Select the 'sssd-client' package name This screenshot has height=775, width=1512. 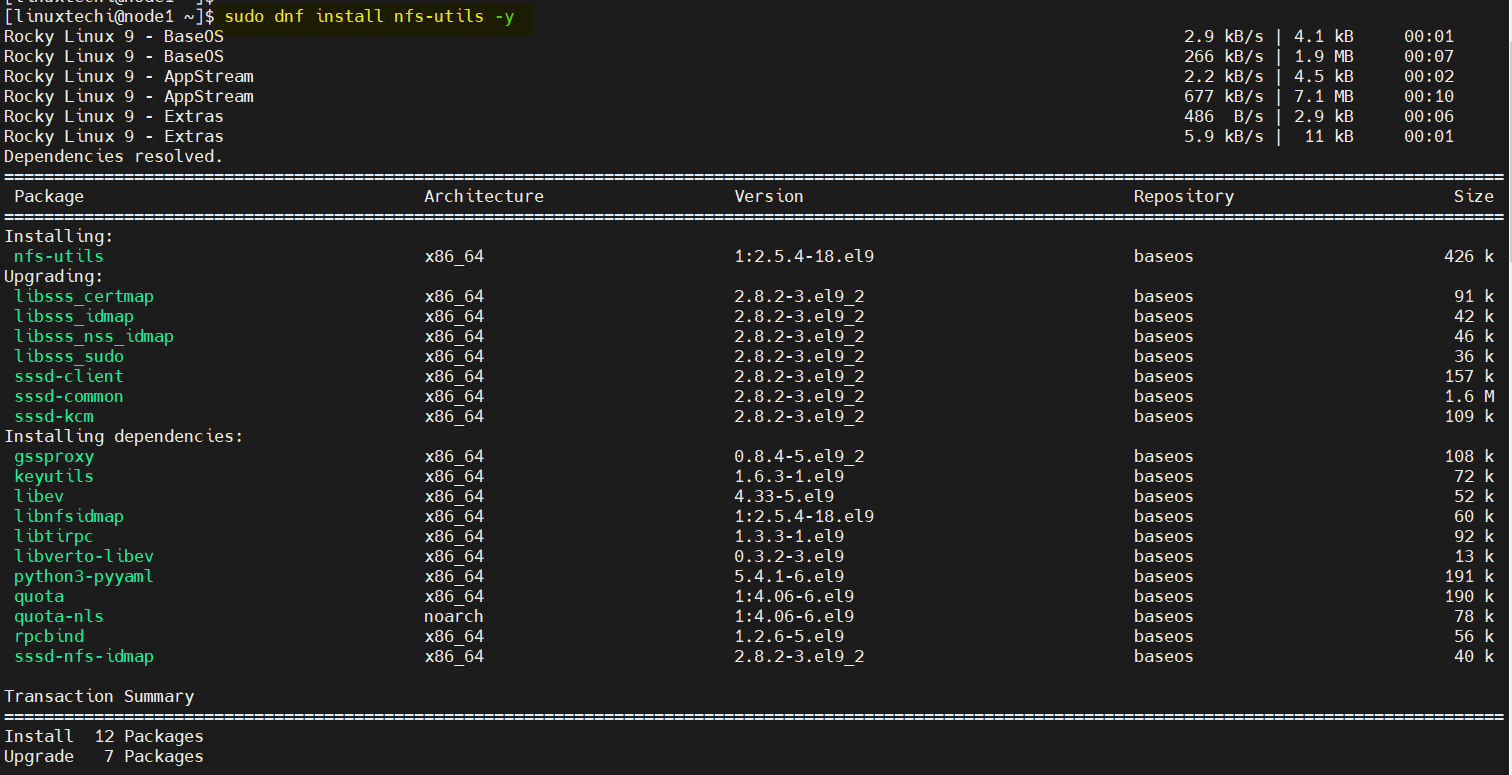[69, 377]
